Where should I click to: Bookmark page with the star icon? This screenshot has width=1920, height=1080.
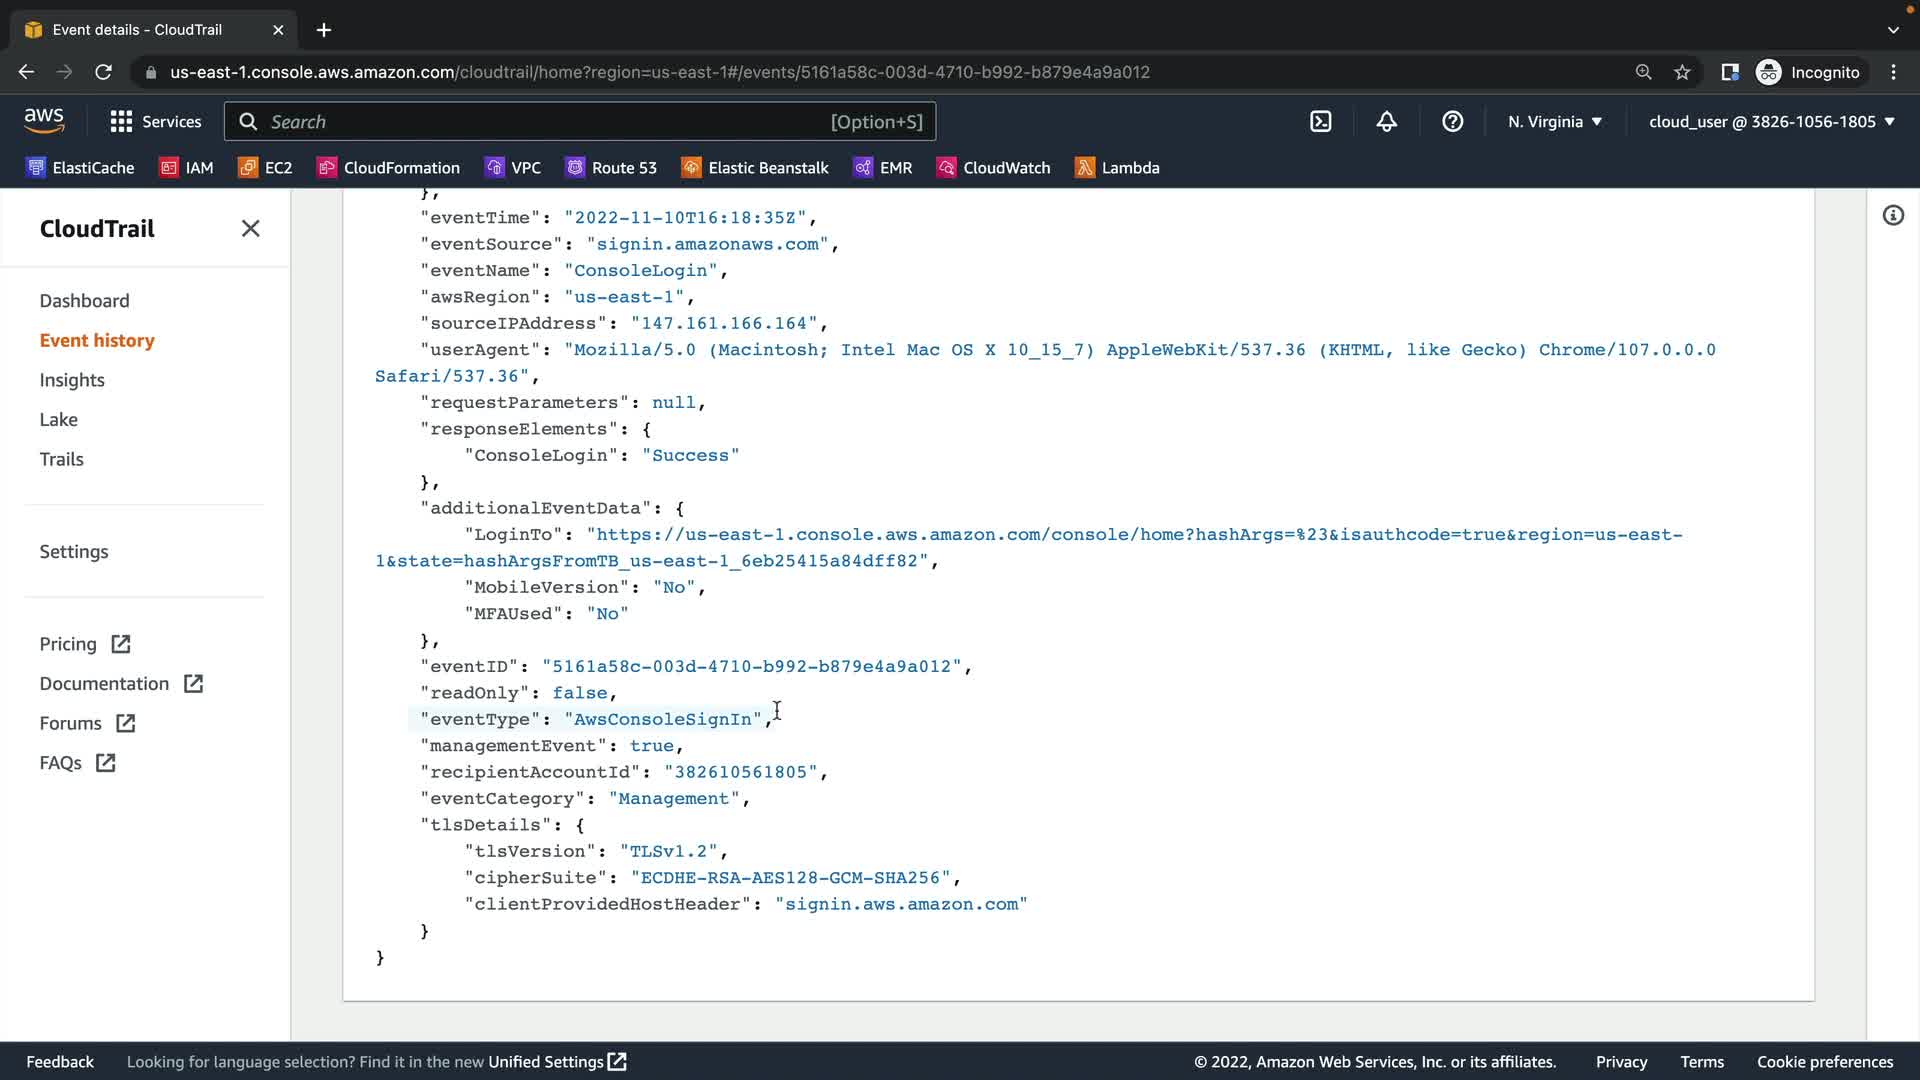(1682, 72)
